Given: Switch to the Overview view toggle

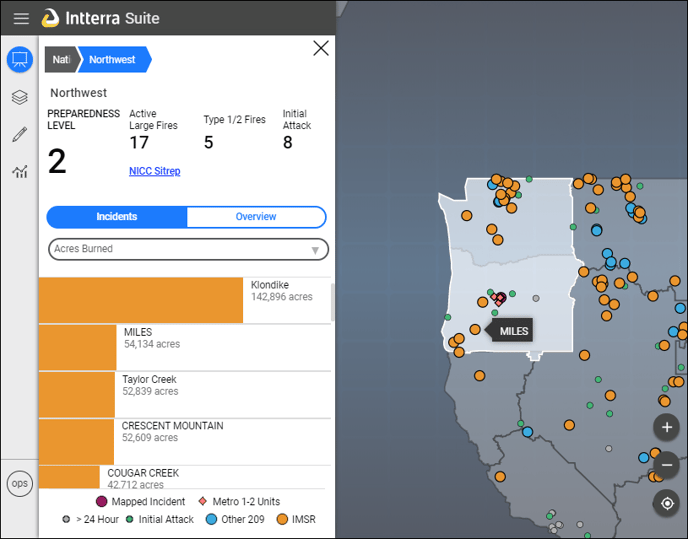Looking at the screenshot, I should [x=256, y=217].
